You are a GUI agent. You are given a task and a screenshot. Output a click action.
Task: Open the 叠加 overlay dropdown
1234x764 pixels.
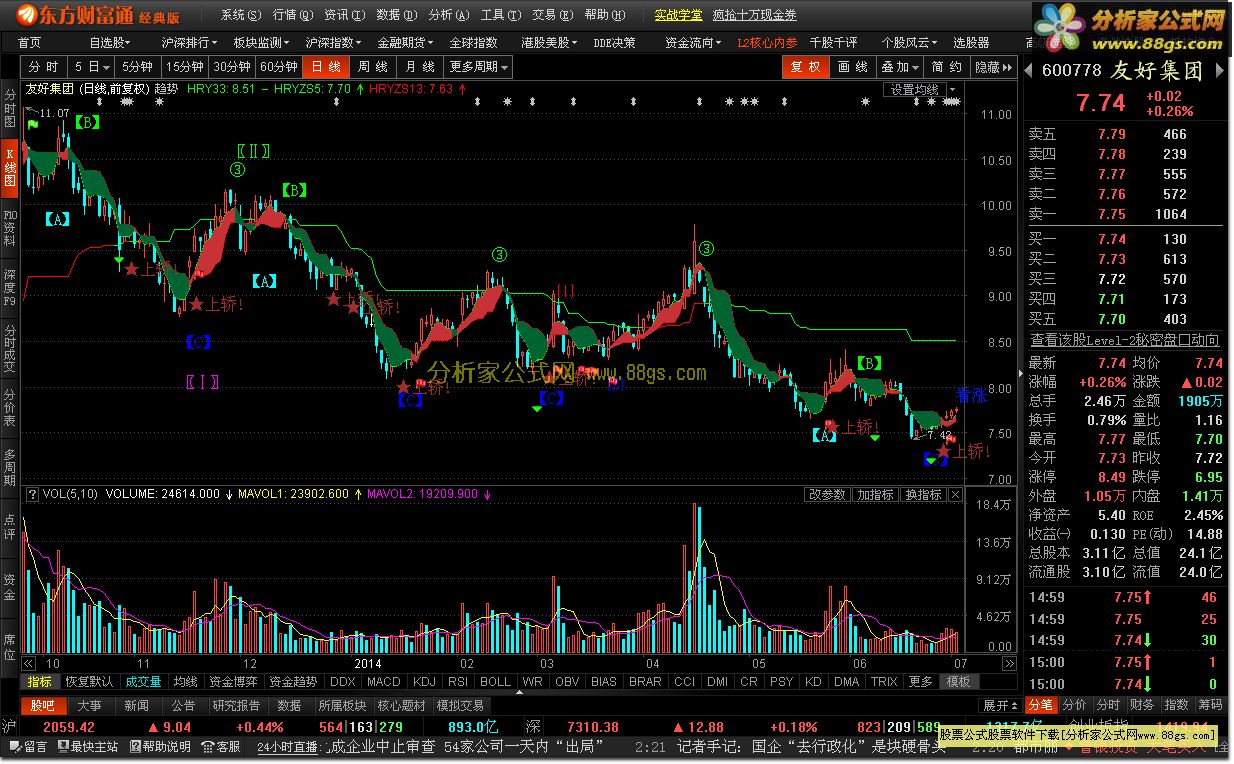[900, 67]
